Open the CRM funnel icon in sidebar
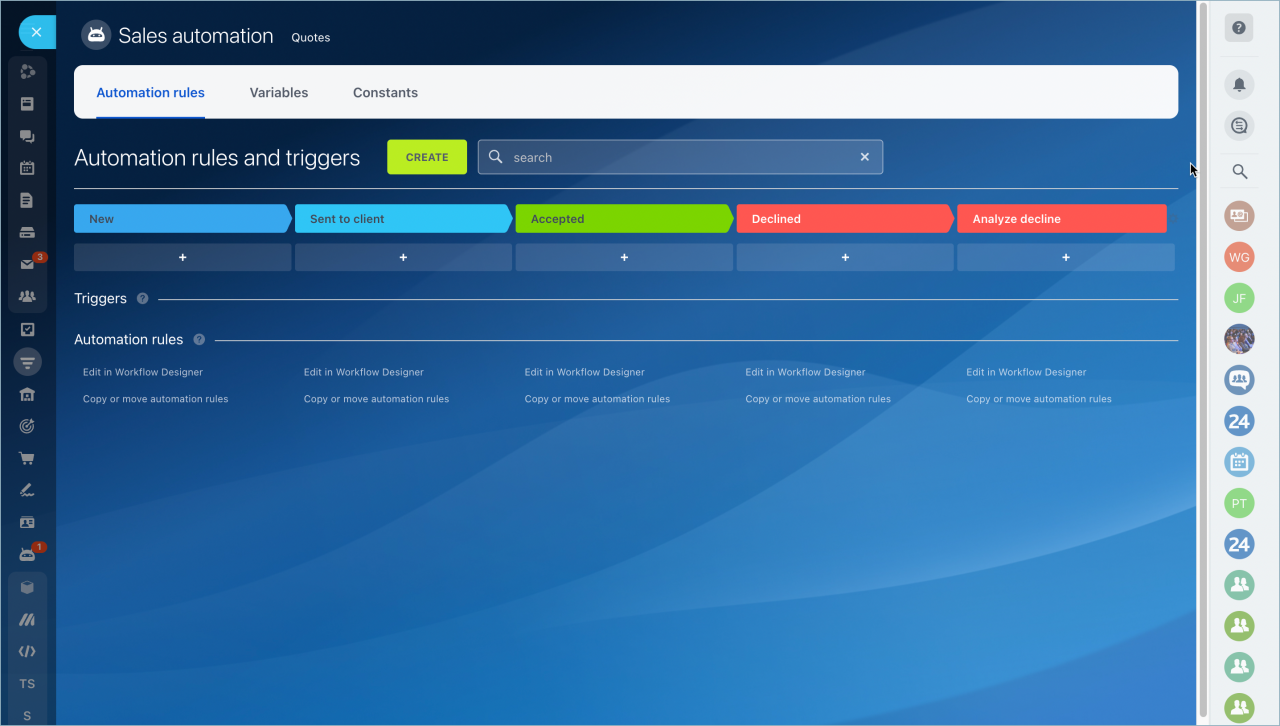Image resolution: width=1280 pixels, height=726 pixels. tap(28, 362)
